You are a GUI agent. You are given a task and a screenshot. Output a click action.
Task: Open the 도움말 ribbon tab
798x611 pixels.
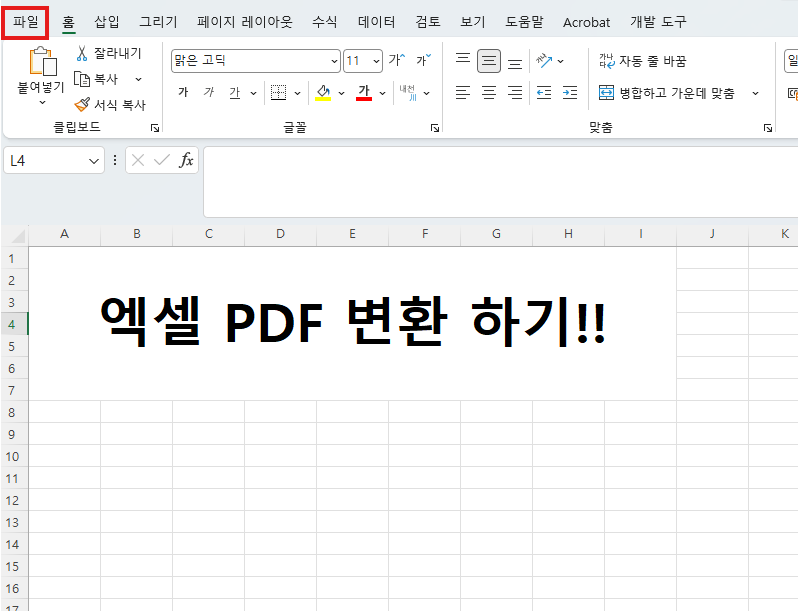524,22
